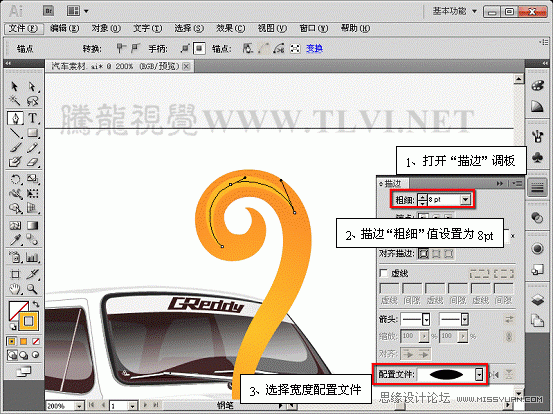Increase stroke weight with stepper arrow
The image size is (553, 414).
[422, 197]
